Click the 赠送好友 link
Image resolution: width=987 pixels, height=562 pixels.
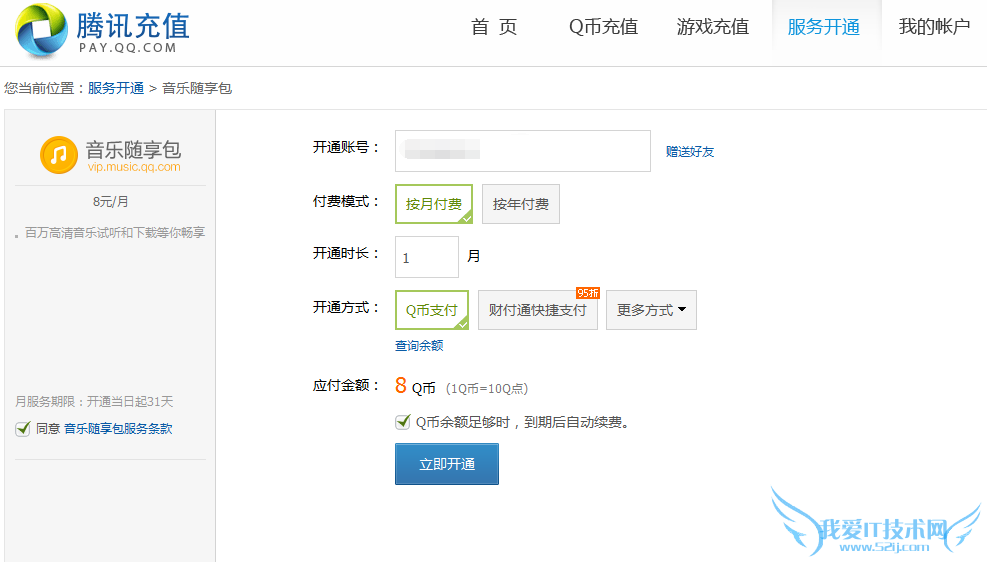click(x=690, y=152)
